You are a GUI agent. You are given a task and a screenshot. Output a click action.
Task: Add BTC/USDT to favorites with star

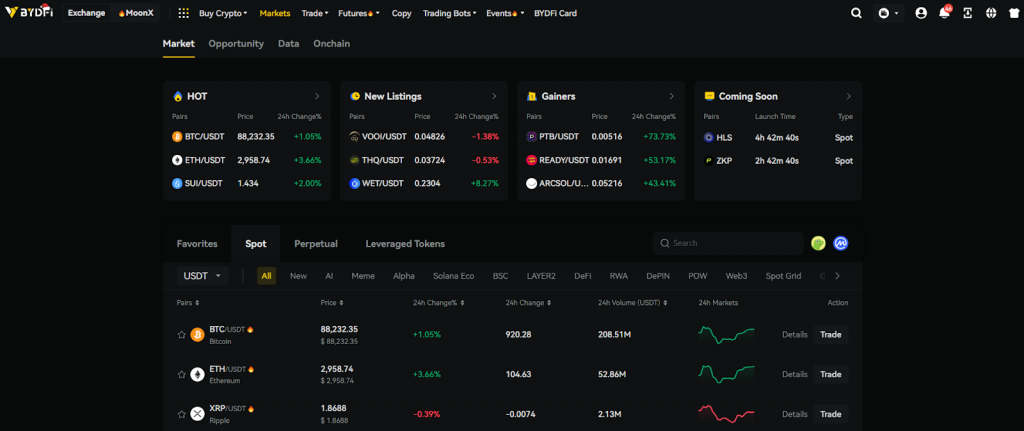(x=181, y=334)
